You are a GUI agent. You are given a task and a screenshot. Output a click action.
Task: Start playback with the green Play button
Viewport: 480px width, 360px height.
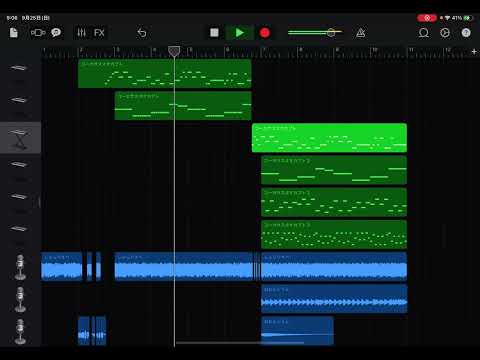(x=239, y=33)
